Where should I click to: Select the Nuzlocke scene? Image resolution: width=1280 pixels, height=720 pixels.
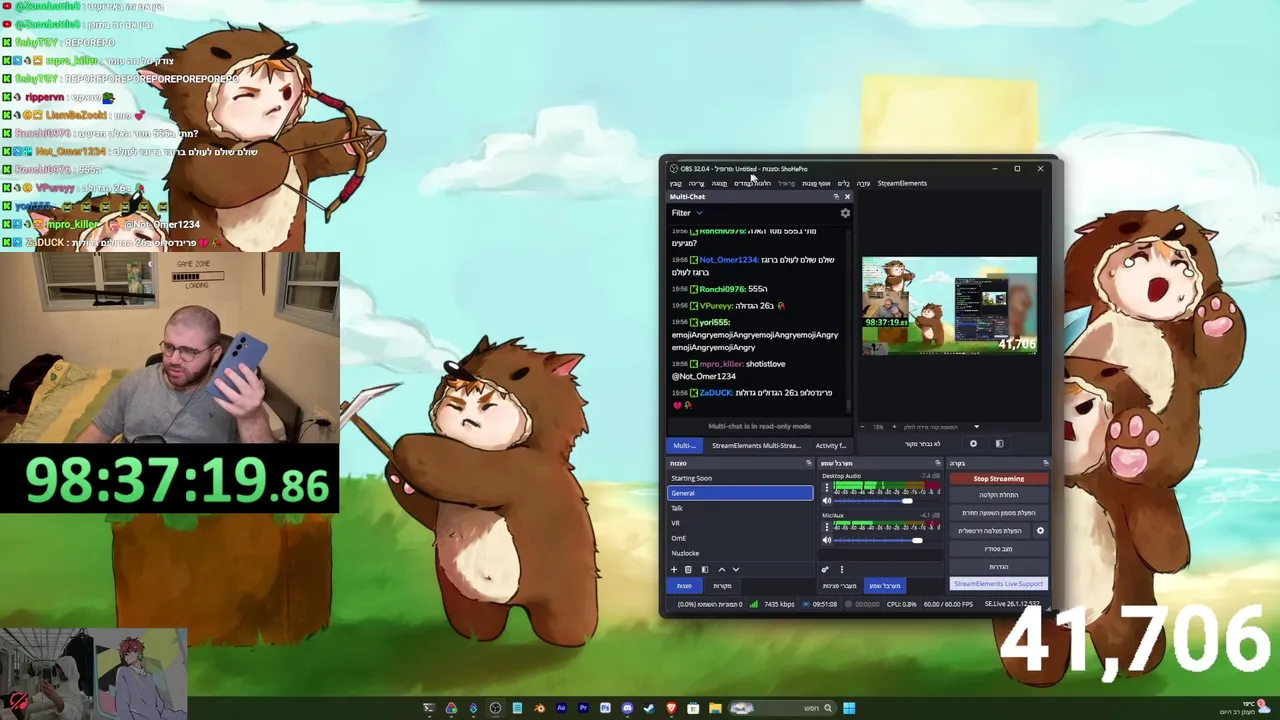(x=741, y=553)
